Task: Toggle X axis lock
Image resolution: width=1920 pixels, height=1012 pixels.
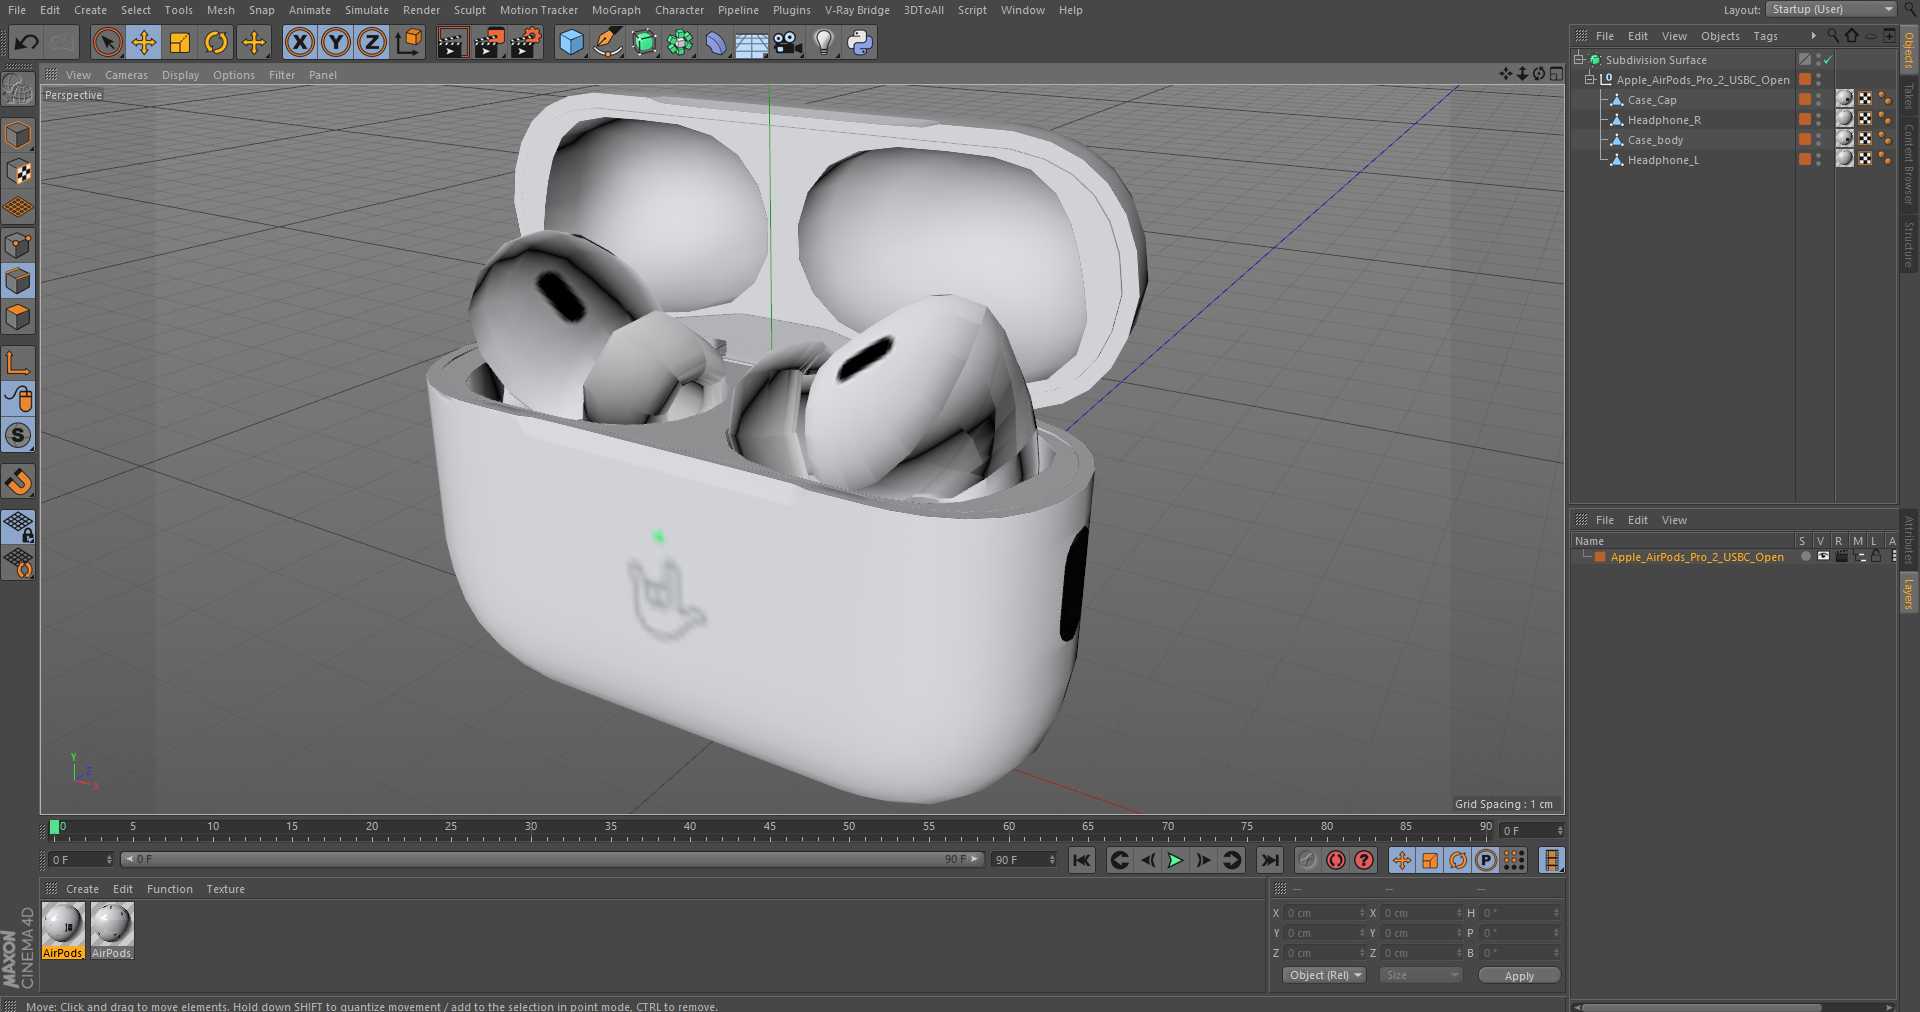Action: pyautogui.click(x=299, y=42)
